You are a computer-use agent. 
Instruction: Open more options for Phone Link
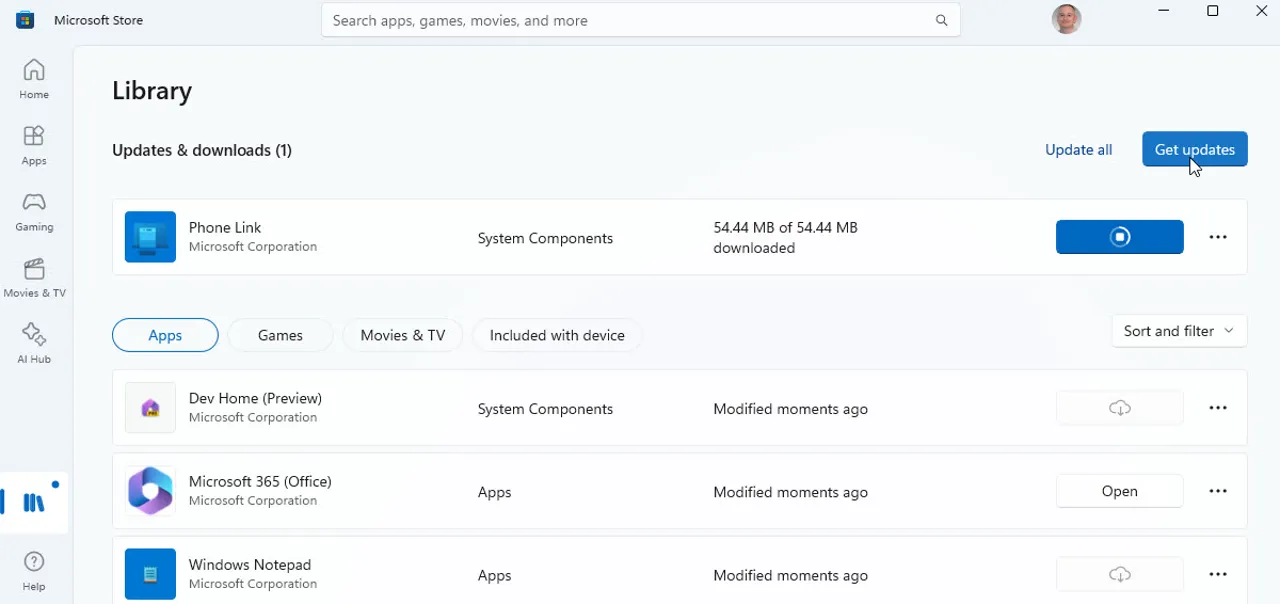1218,237
